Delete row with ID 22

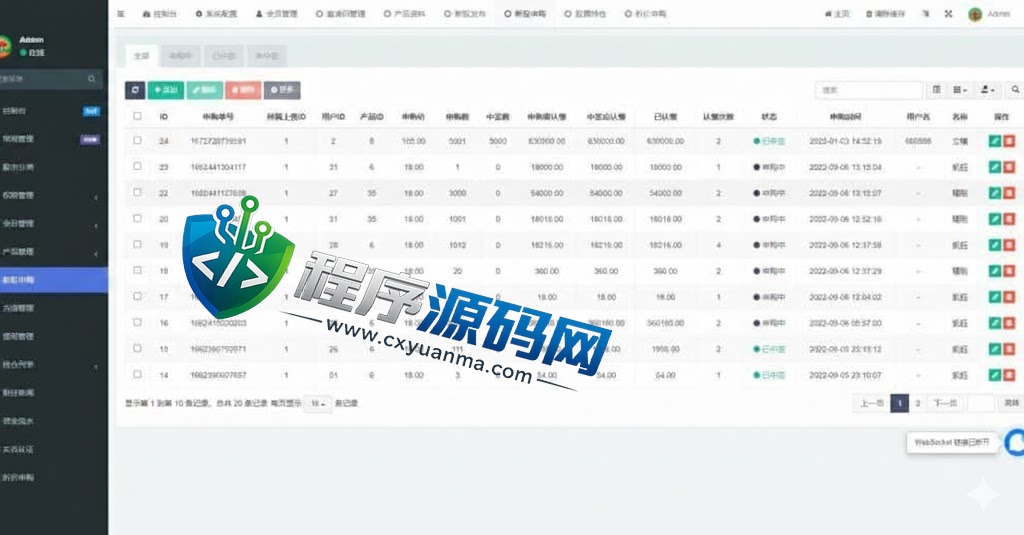pyautogui.click(x=1009, y=193)
